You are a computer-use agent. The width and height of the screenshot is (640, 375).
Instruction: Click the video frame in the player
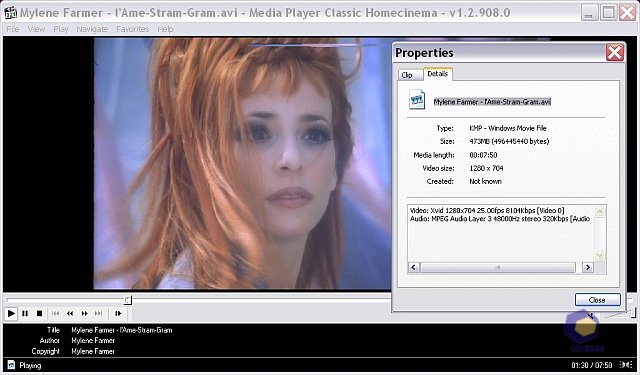[x=242, y=163]
